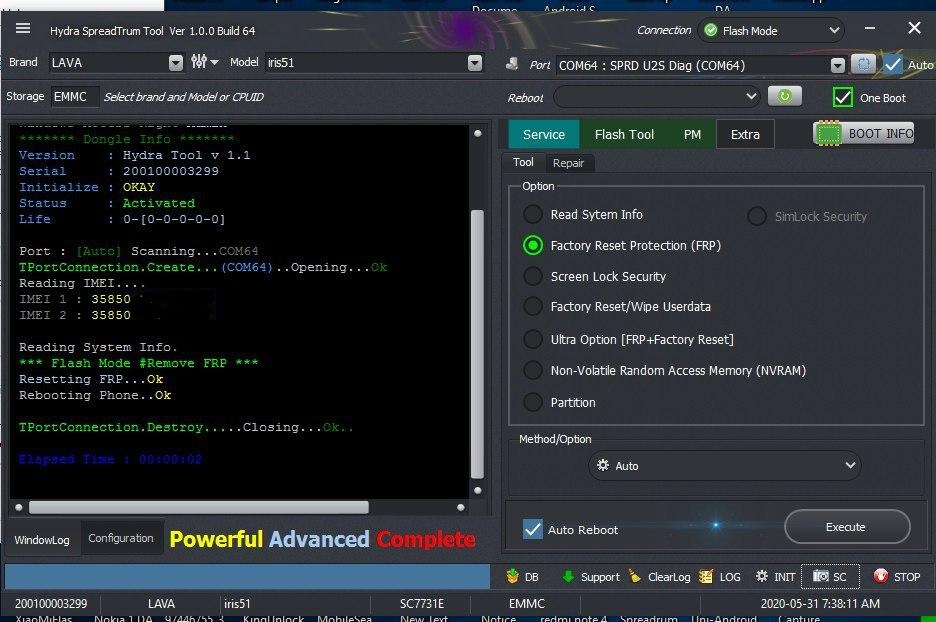This screenshot has width=936, height=622.
Task: Click serial 200100003299 in status bar
Action: 51,603
